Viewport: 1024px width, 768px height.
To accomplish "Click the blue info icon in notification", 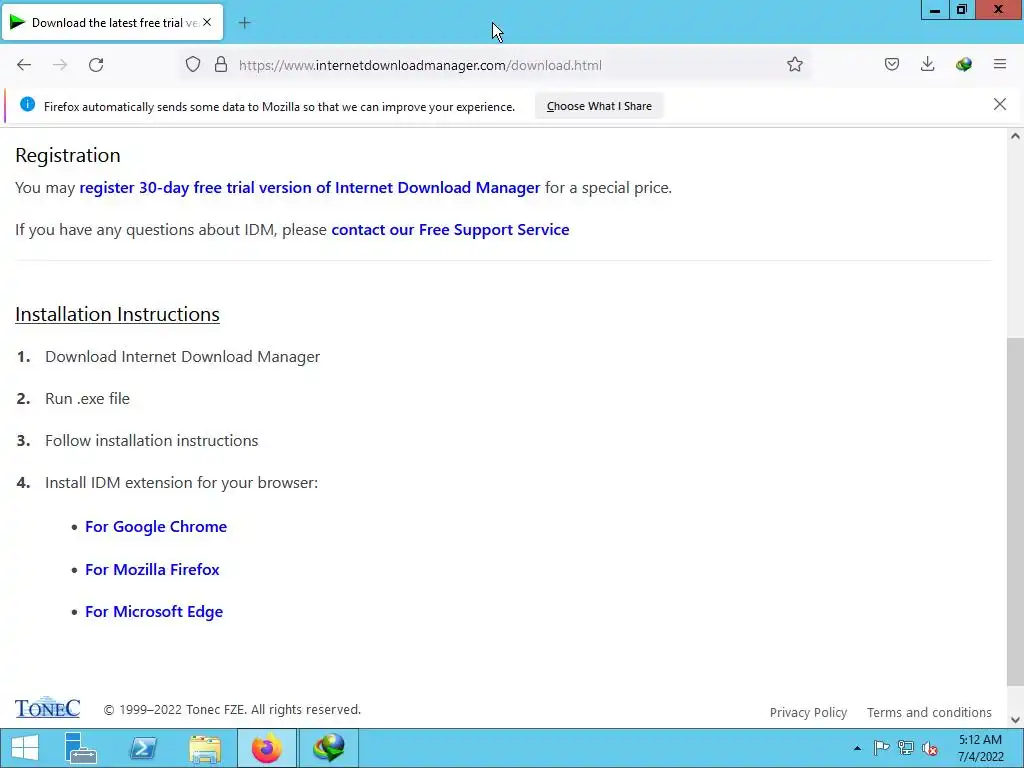I will (x=27, y=104).
